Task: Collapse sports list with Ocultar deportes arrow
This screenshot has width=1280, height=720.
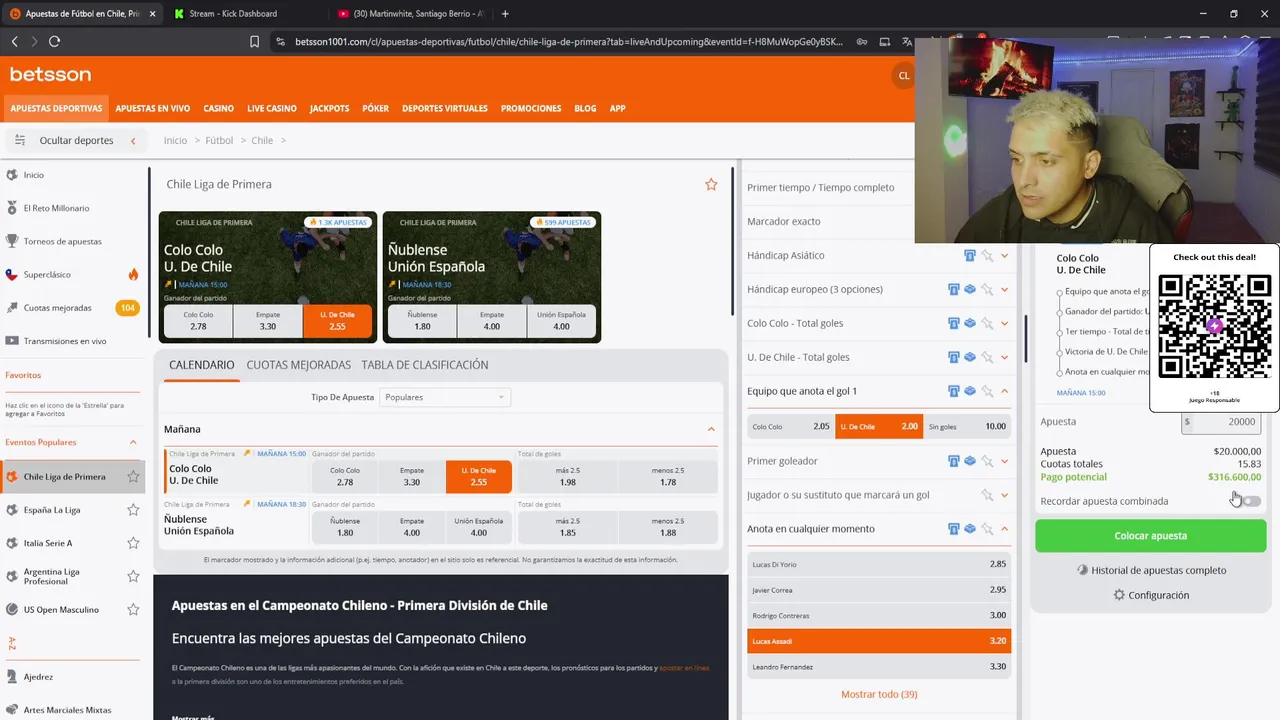Action: [133, 141]
